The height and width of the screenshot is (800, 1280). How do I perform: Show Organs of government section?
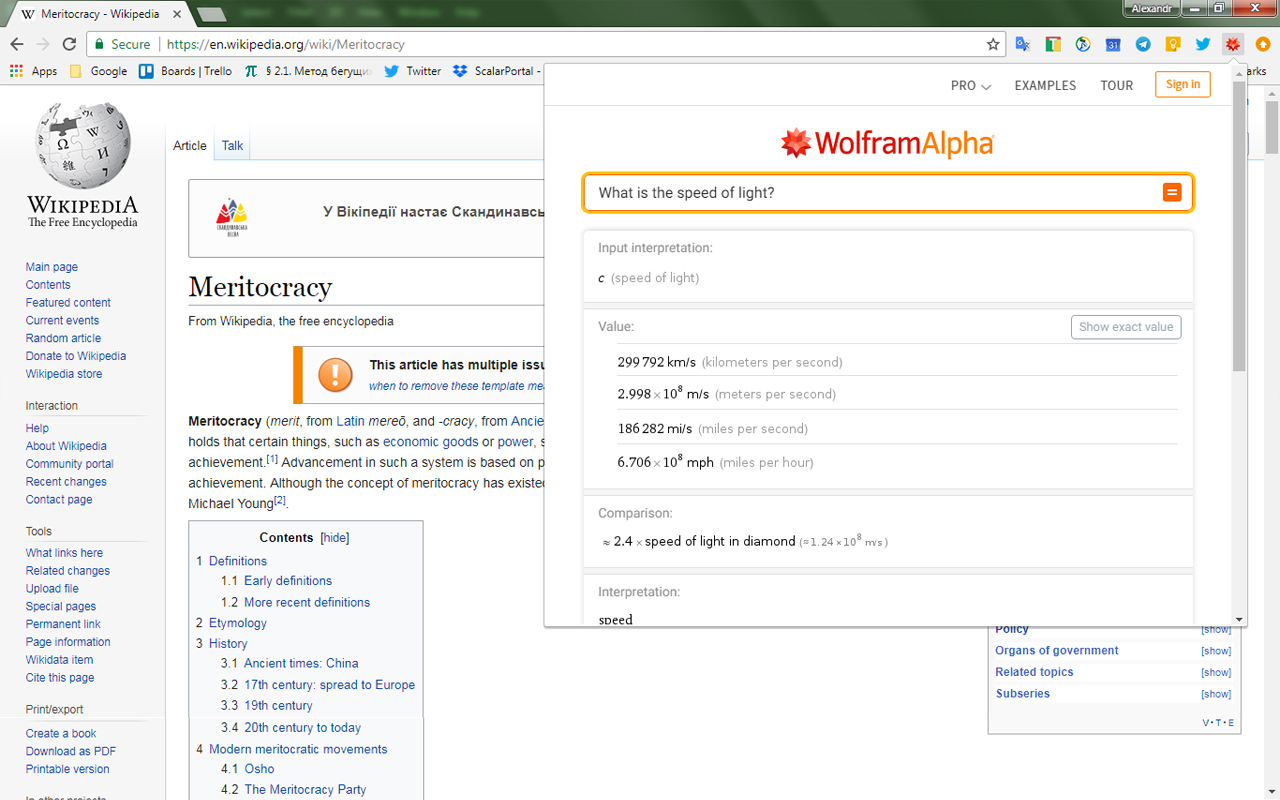1216,651
